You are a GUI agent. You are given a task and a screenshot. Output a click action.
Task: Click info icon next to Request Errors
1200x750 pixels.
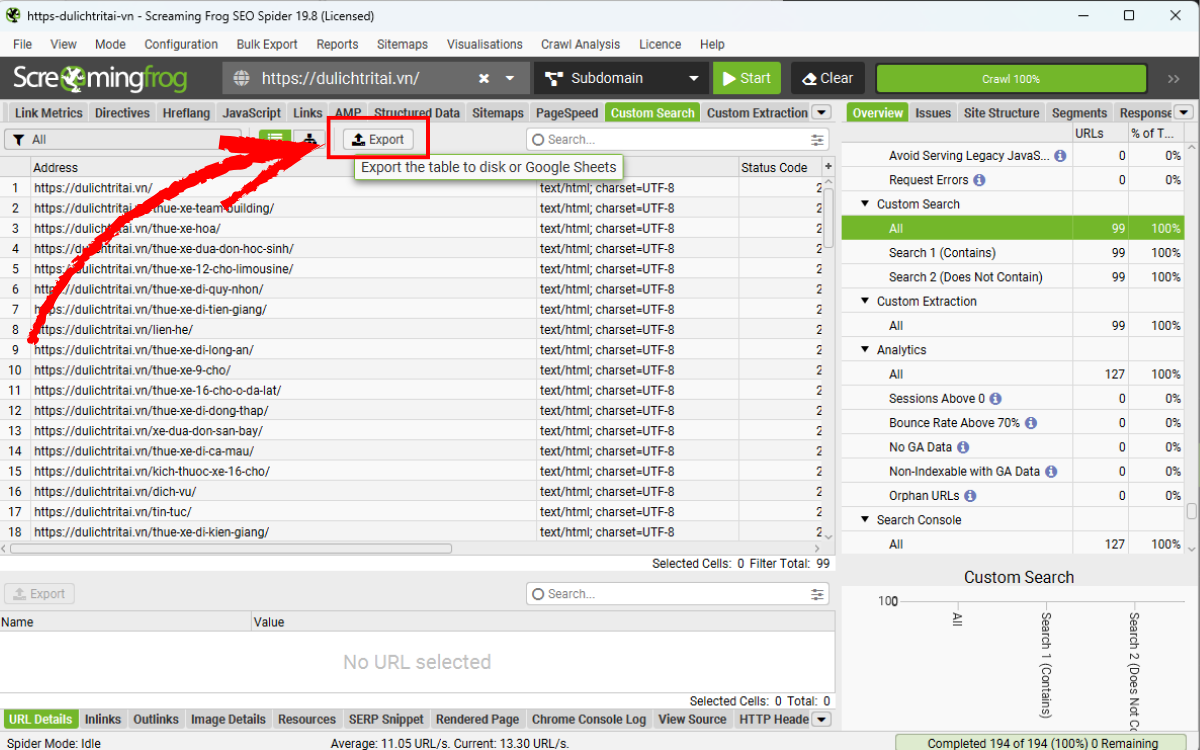click(x=979, y=180)
